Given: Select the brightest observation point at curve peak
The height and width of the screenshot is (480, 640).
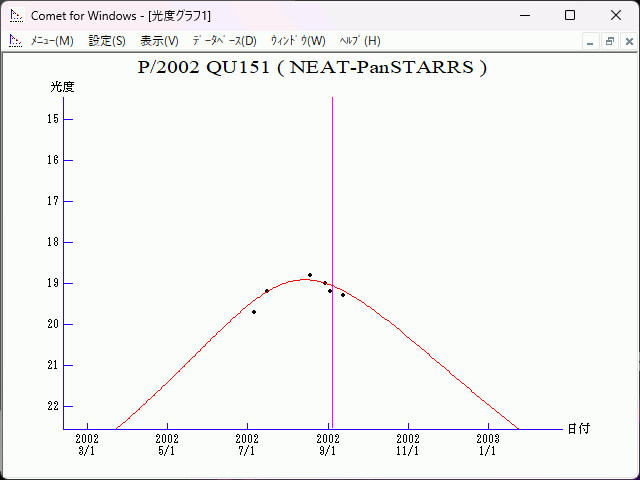Looking at the screenshot, I should coord(310,275).
